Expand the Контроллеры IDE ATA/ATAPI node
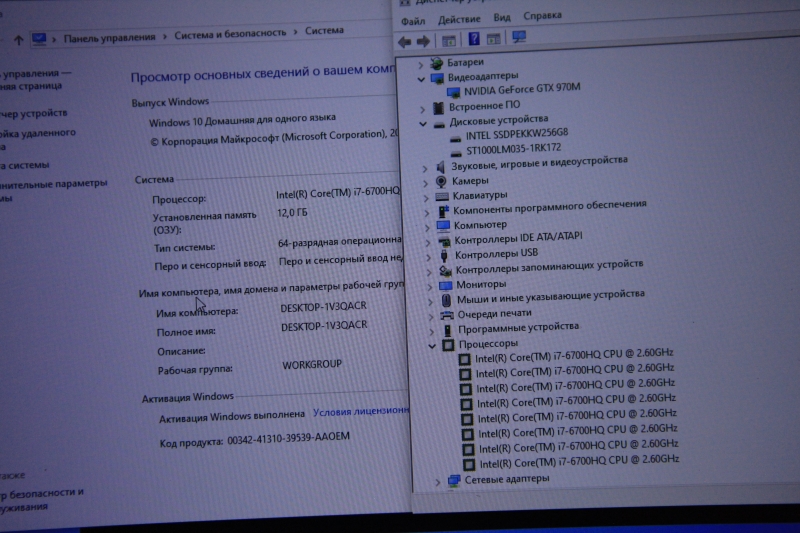The image size is (800, 533). pyautogui.click(x=428, y=242)
